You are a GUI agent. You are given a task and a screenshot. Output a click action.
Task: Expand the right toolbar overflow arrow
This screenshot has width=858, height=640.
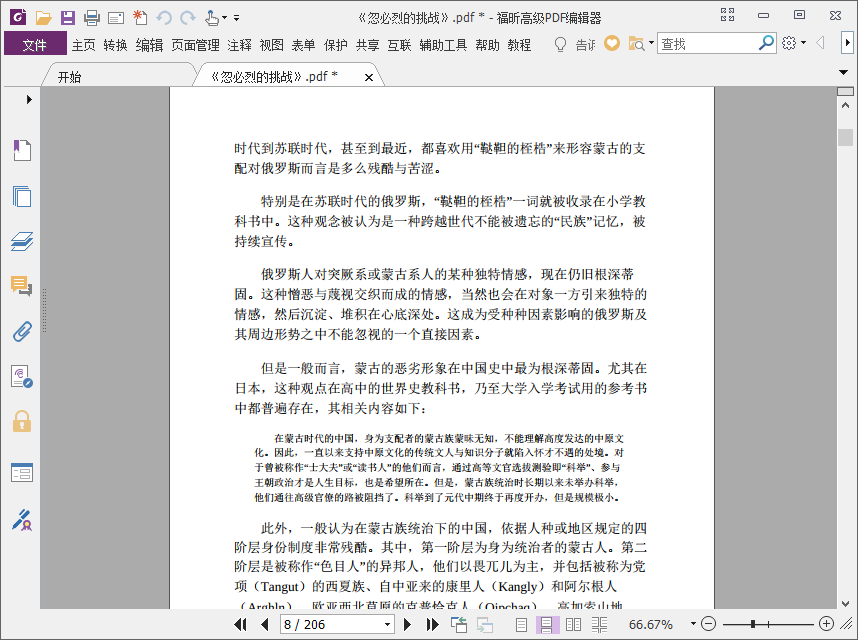click(847, 43)
